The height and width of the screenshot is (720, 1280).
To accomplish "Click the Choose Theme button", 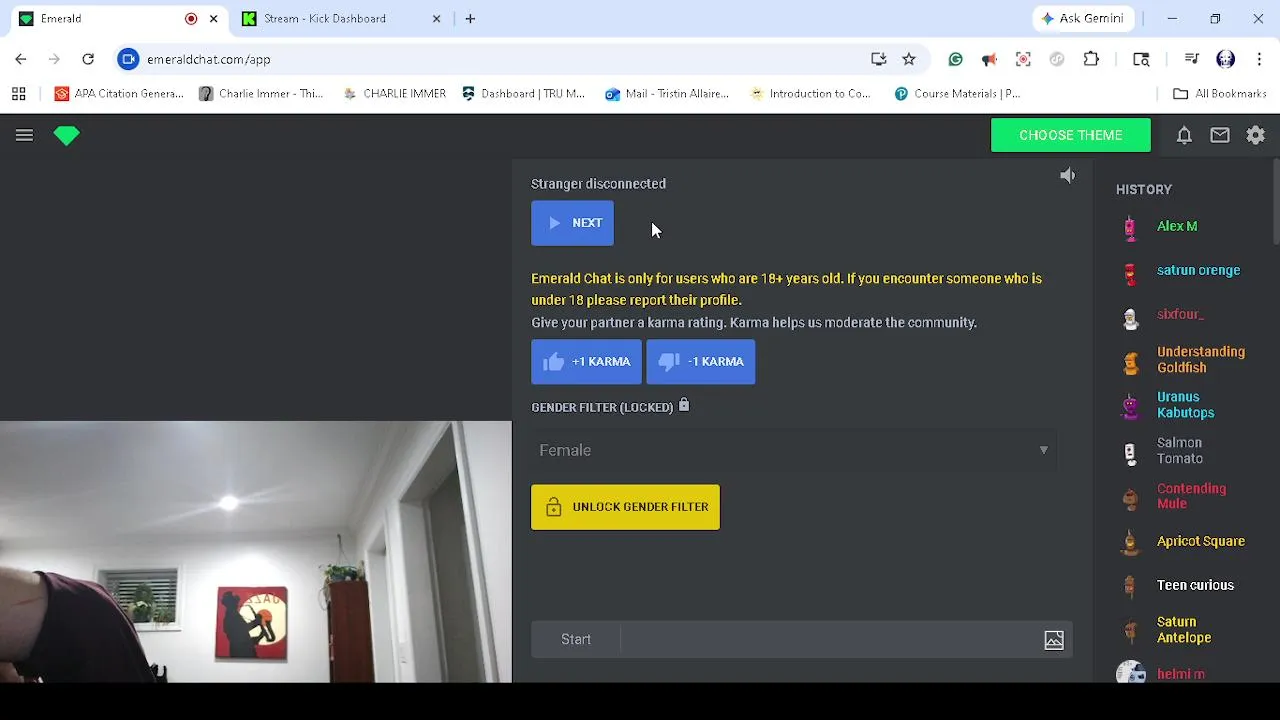I will point(1071,135).
